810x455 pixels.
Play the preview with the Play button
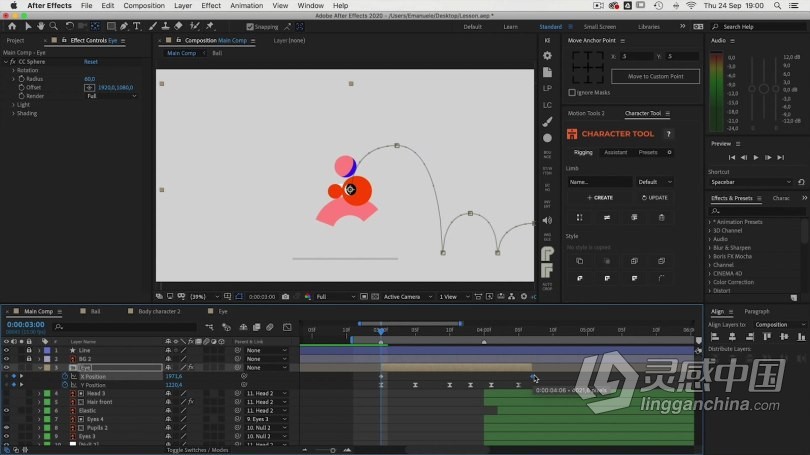coord(756,158)
